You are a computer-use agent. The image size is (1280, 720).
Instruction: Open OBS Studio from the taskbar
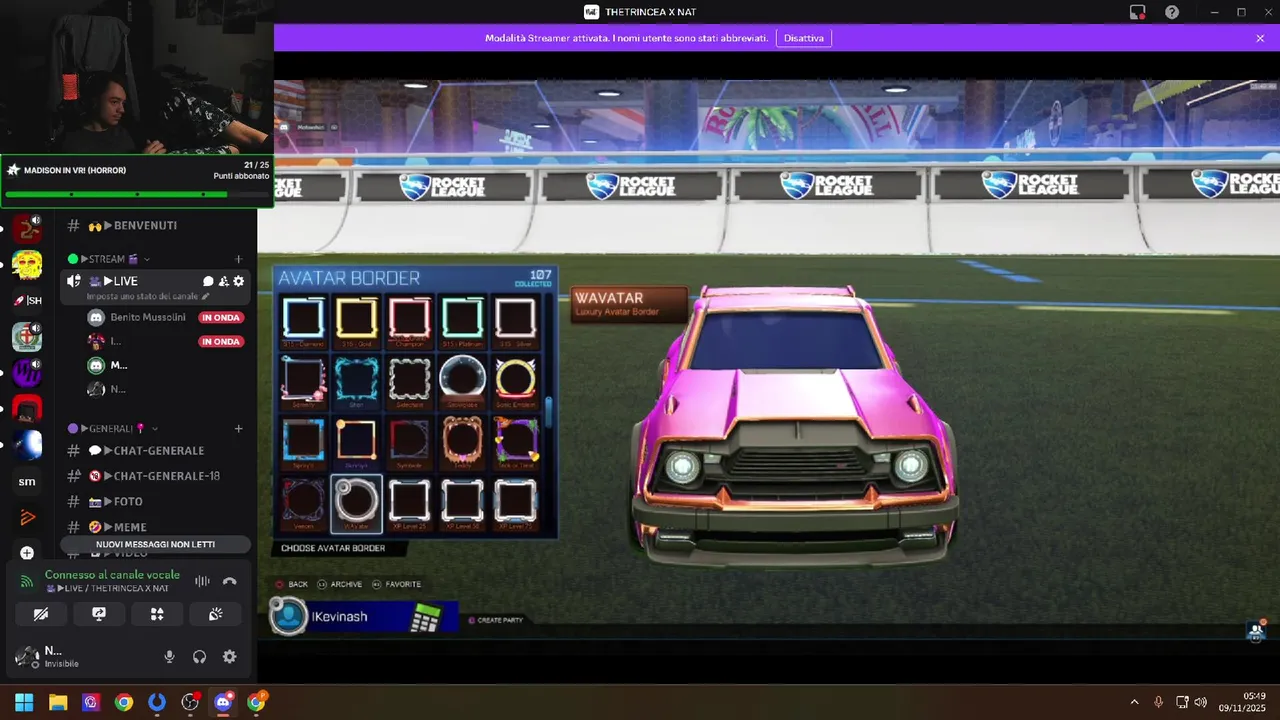pyautogui.click(x=190, y=702)
